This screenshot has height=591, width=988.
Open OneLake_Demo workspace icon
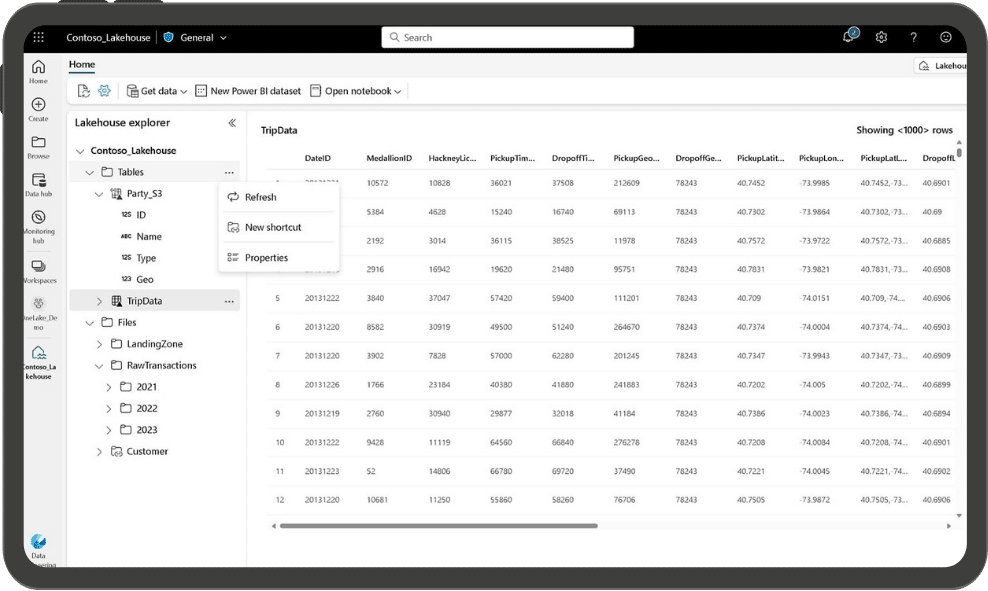pos(38,313)
